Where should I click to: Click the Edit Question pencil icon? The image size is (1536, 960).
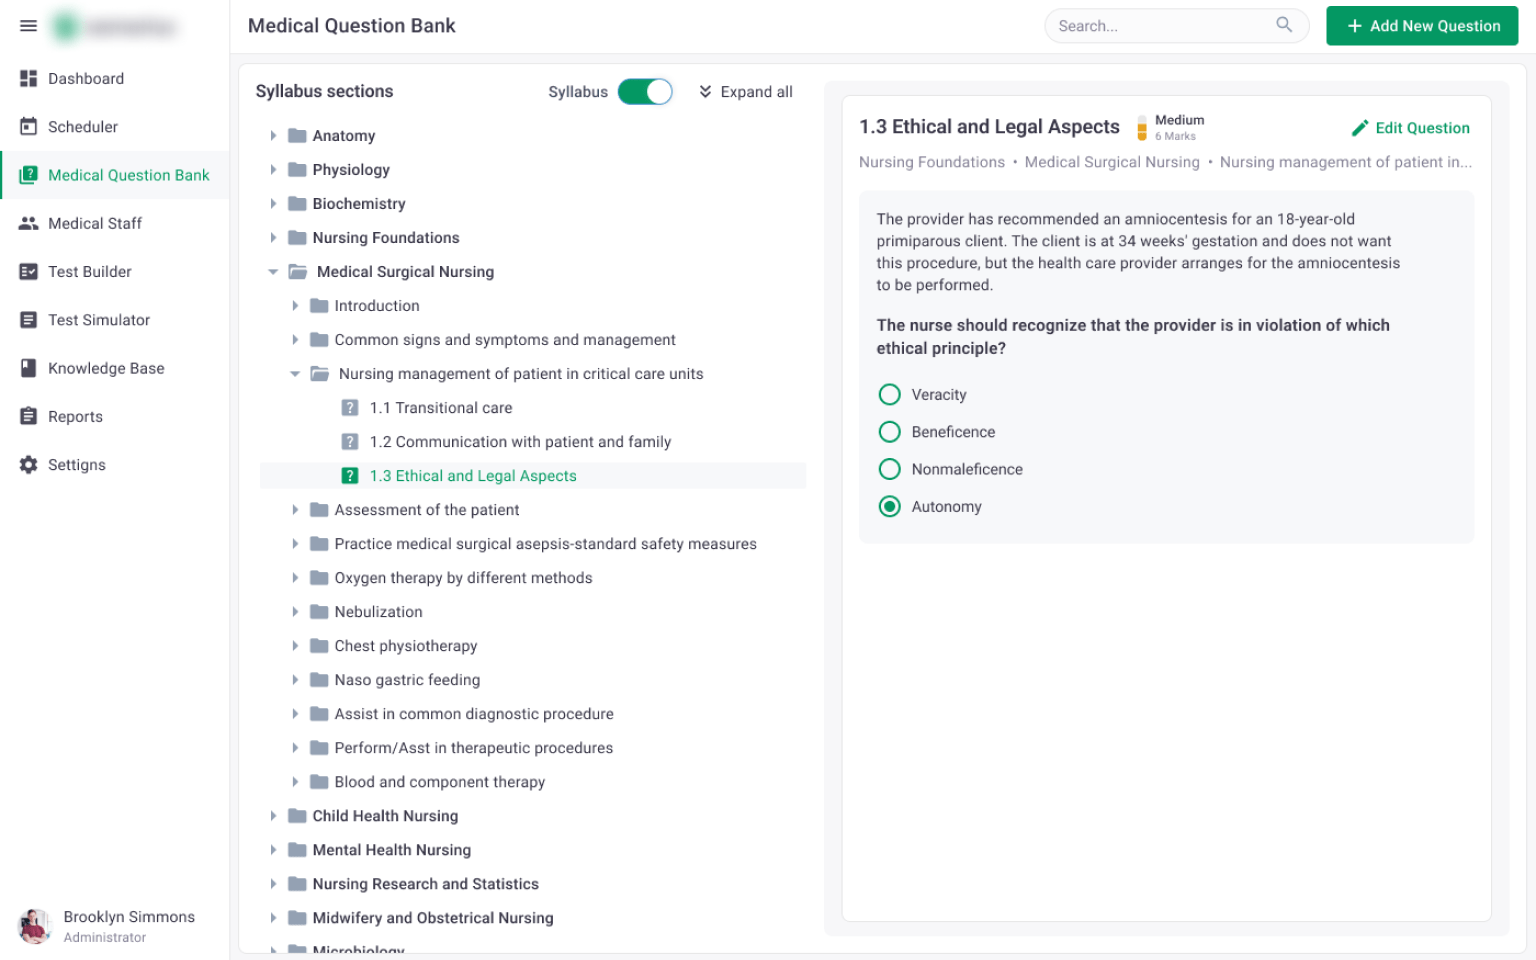(1360, 128)
